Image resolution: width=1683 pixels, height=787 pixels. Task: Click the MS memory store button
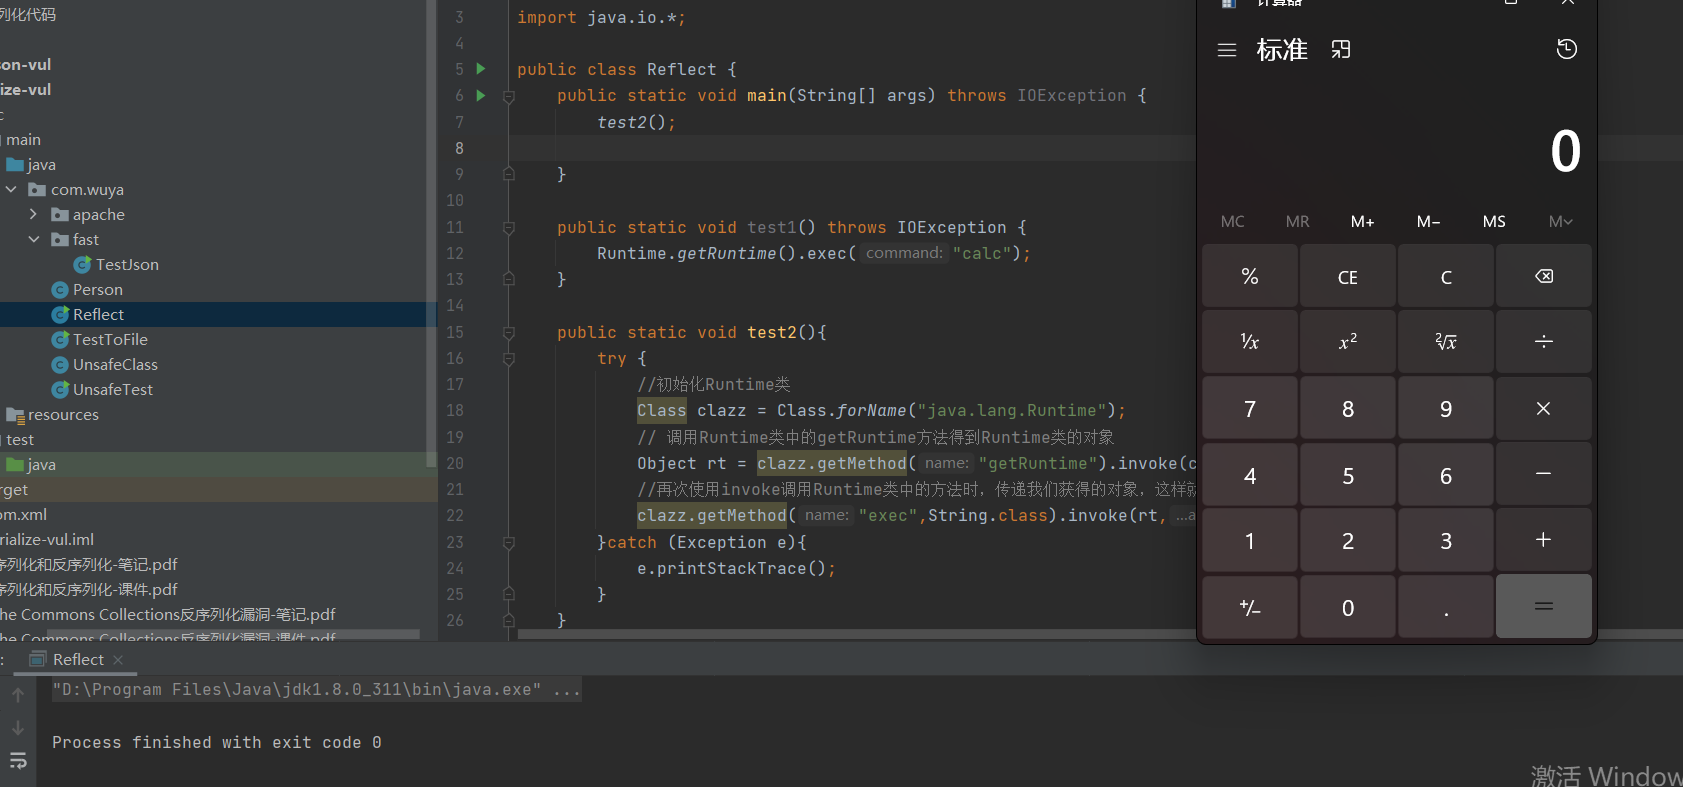pos(1494,221)
